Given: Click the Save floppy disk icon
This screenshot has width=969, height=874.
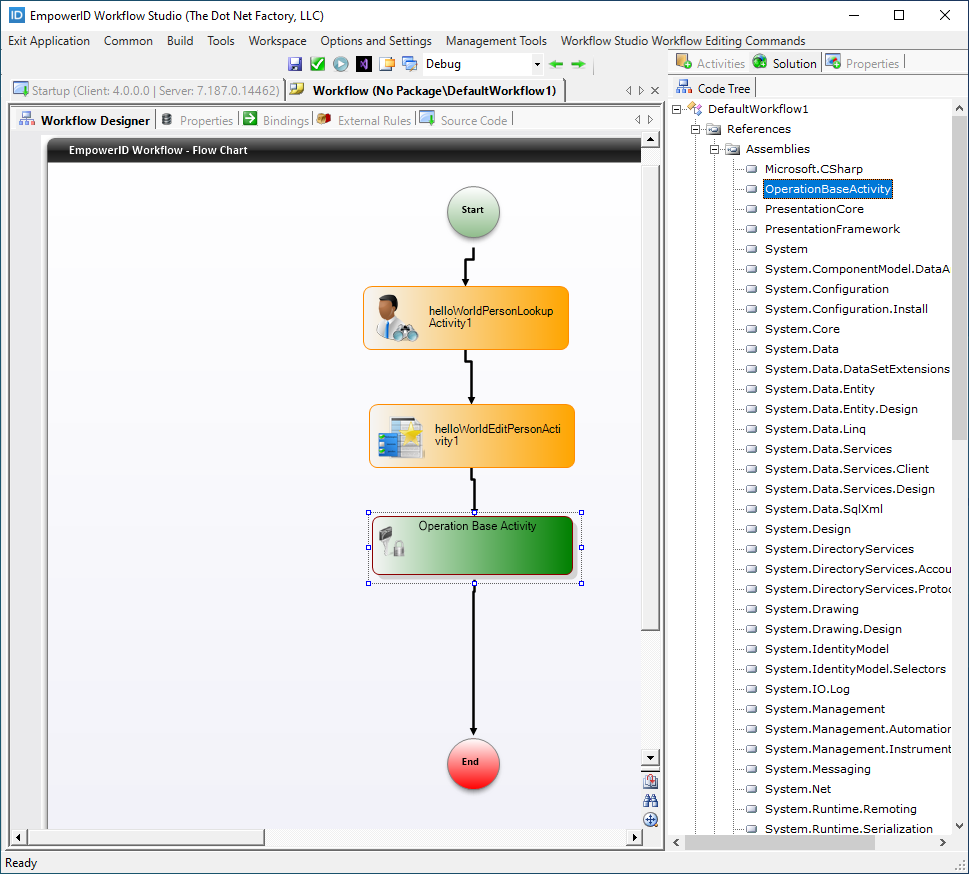Looking at the screenshot, I should [295, 64].
